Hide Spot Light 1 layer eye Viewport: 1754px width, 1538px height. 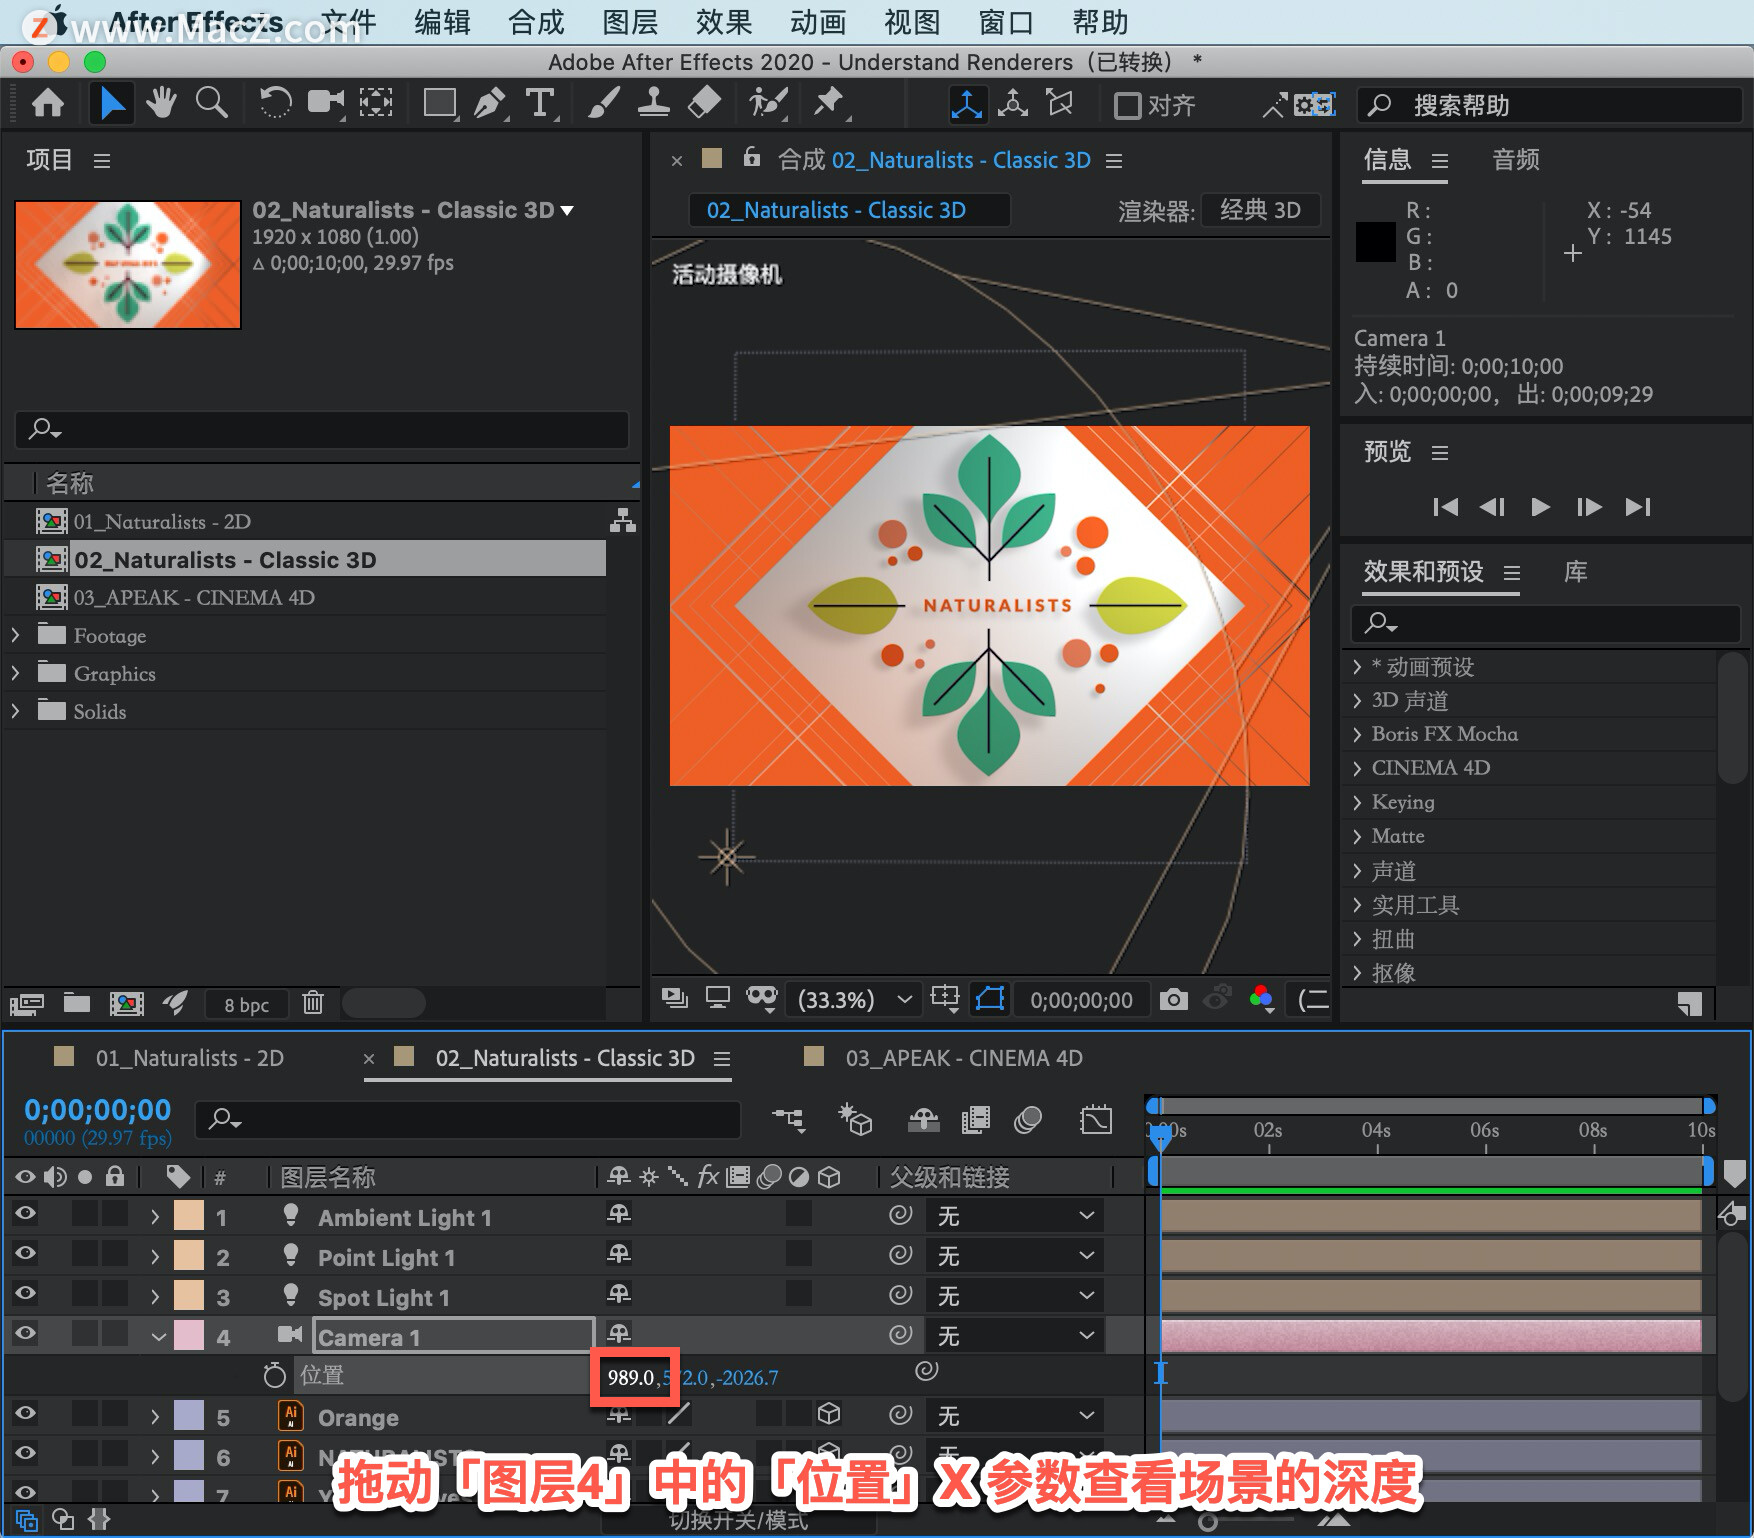pyautogui.click(x=25, y=1294)
